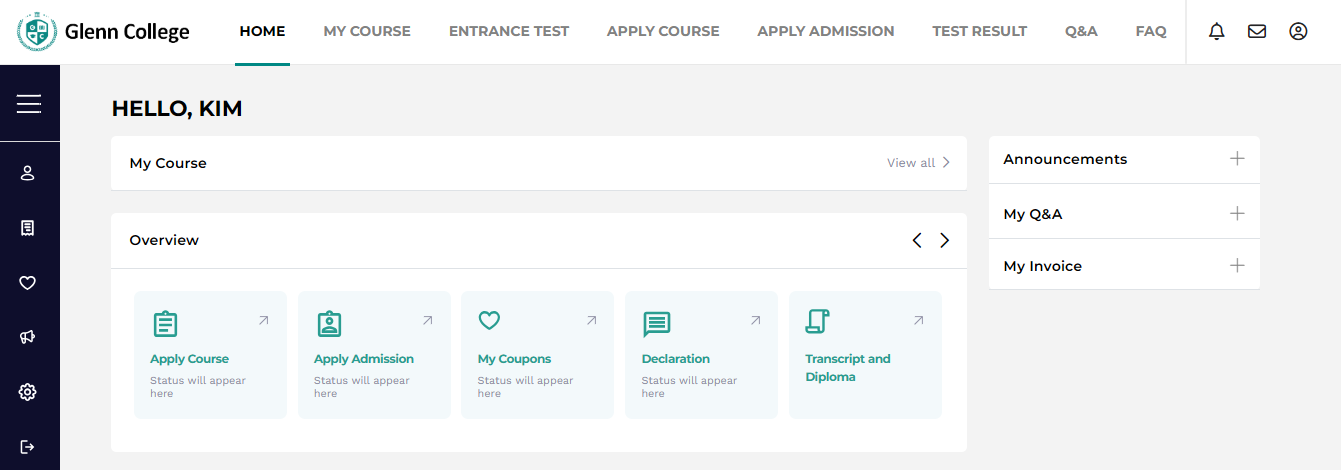
Task: Click the user account avatar icon
Action: point(1298,31)
